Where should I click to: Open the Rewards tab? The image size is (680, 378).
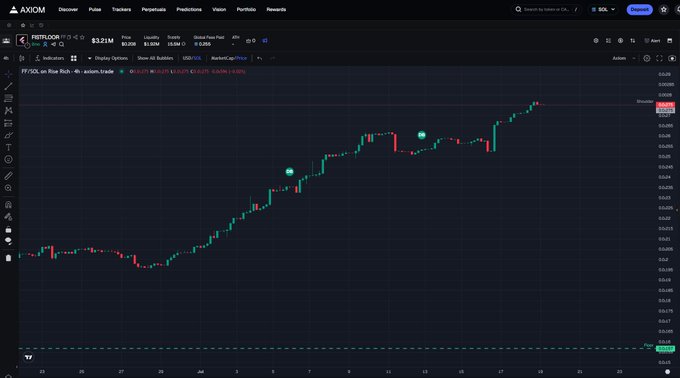click(276, 10)
